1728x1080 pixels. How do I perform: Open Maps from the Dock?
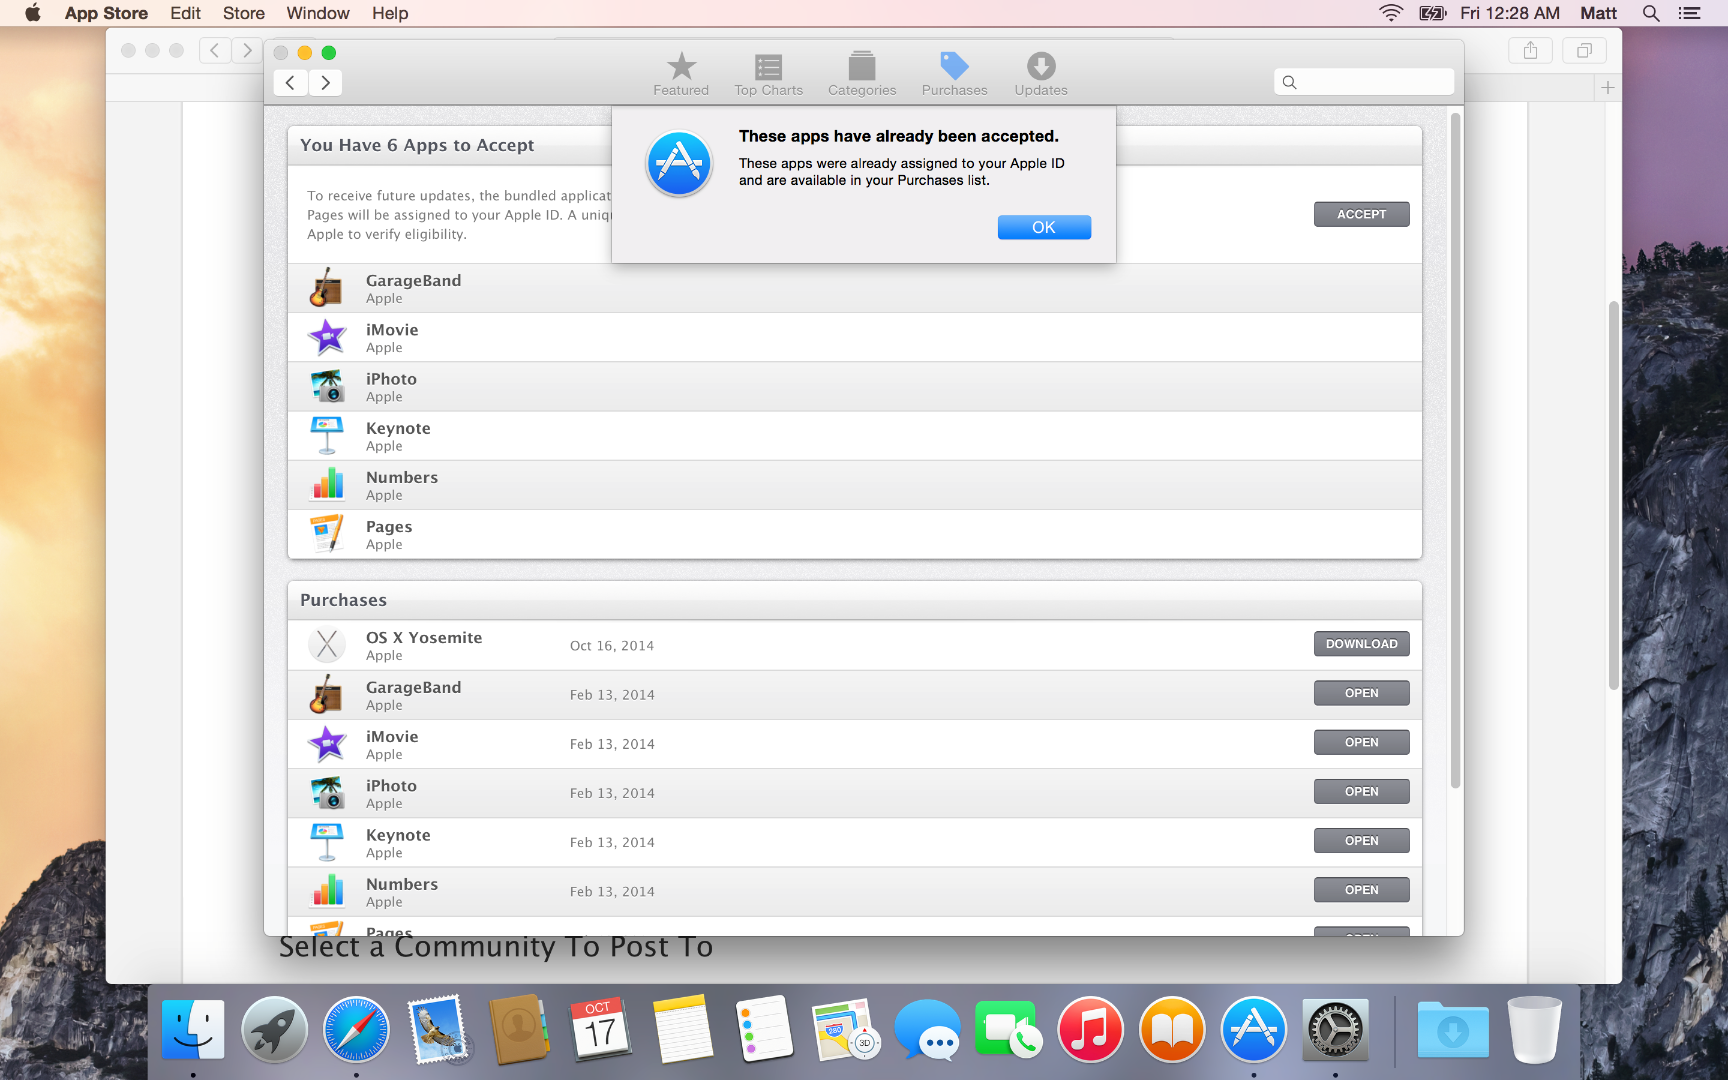(846, 1029)
